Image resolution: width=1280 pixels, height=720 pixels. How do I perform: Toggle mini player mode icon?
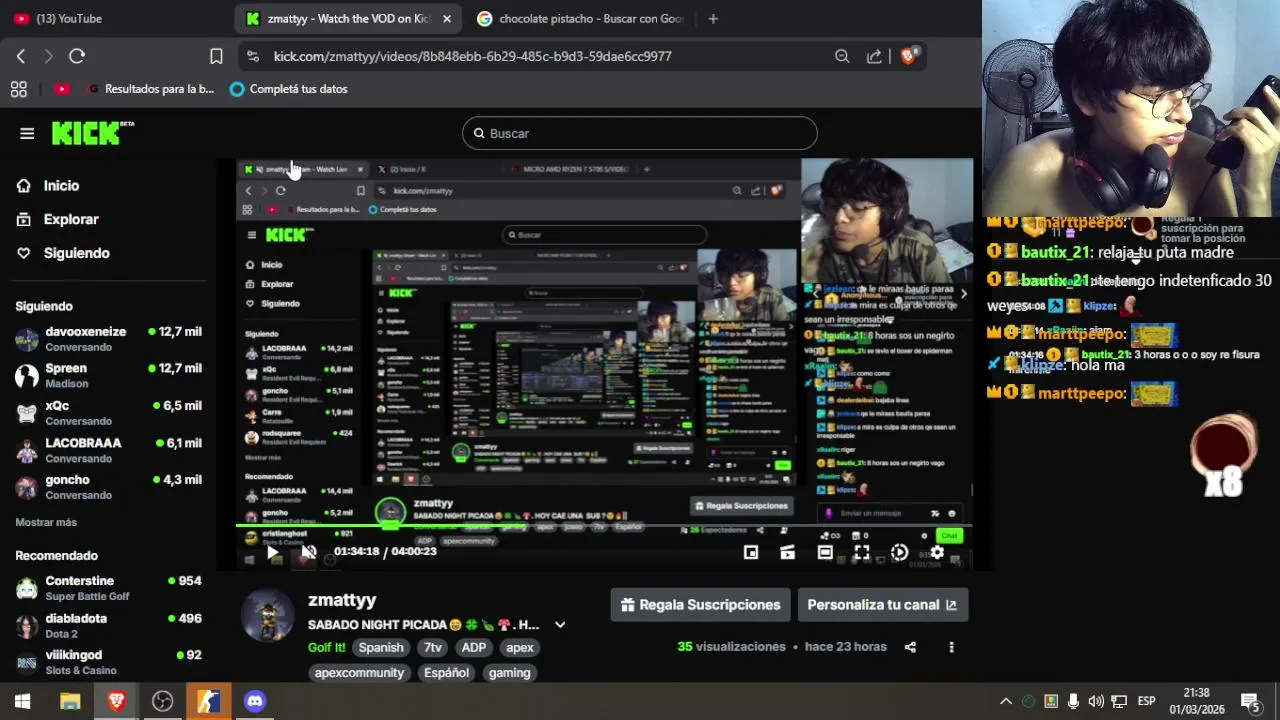click(751, 552)
